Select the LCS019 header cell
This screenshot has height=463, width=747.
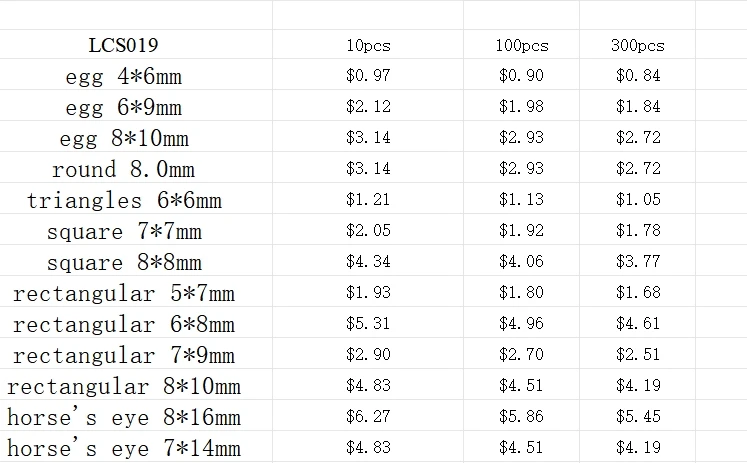[125, 45]
